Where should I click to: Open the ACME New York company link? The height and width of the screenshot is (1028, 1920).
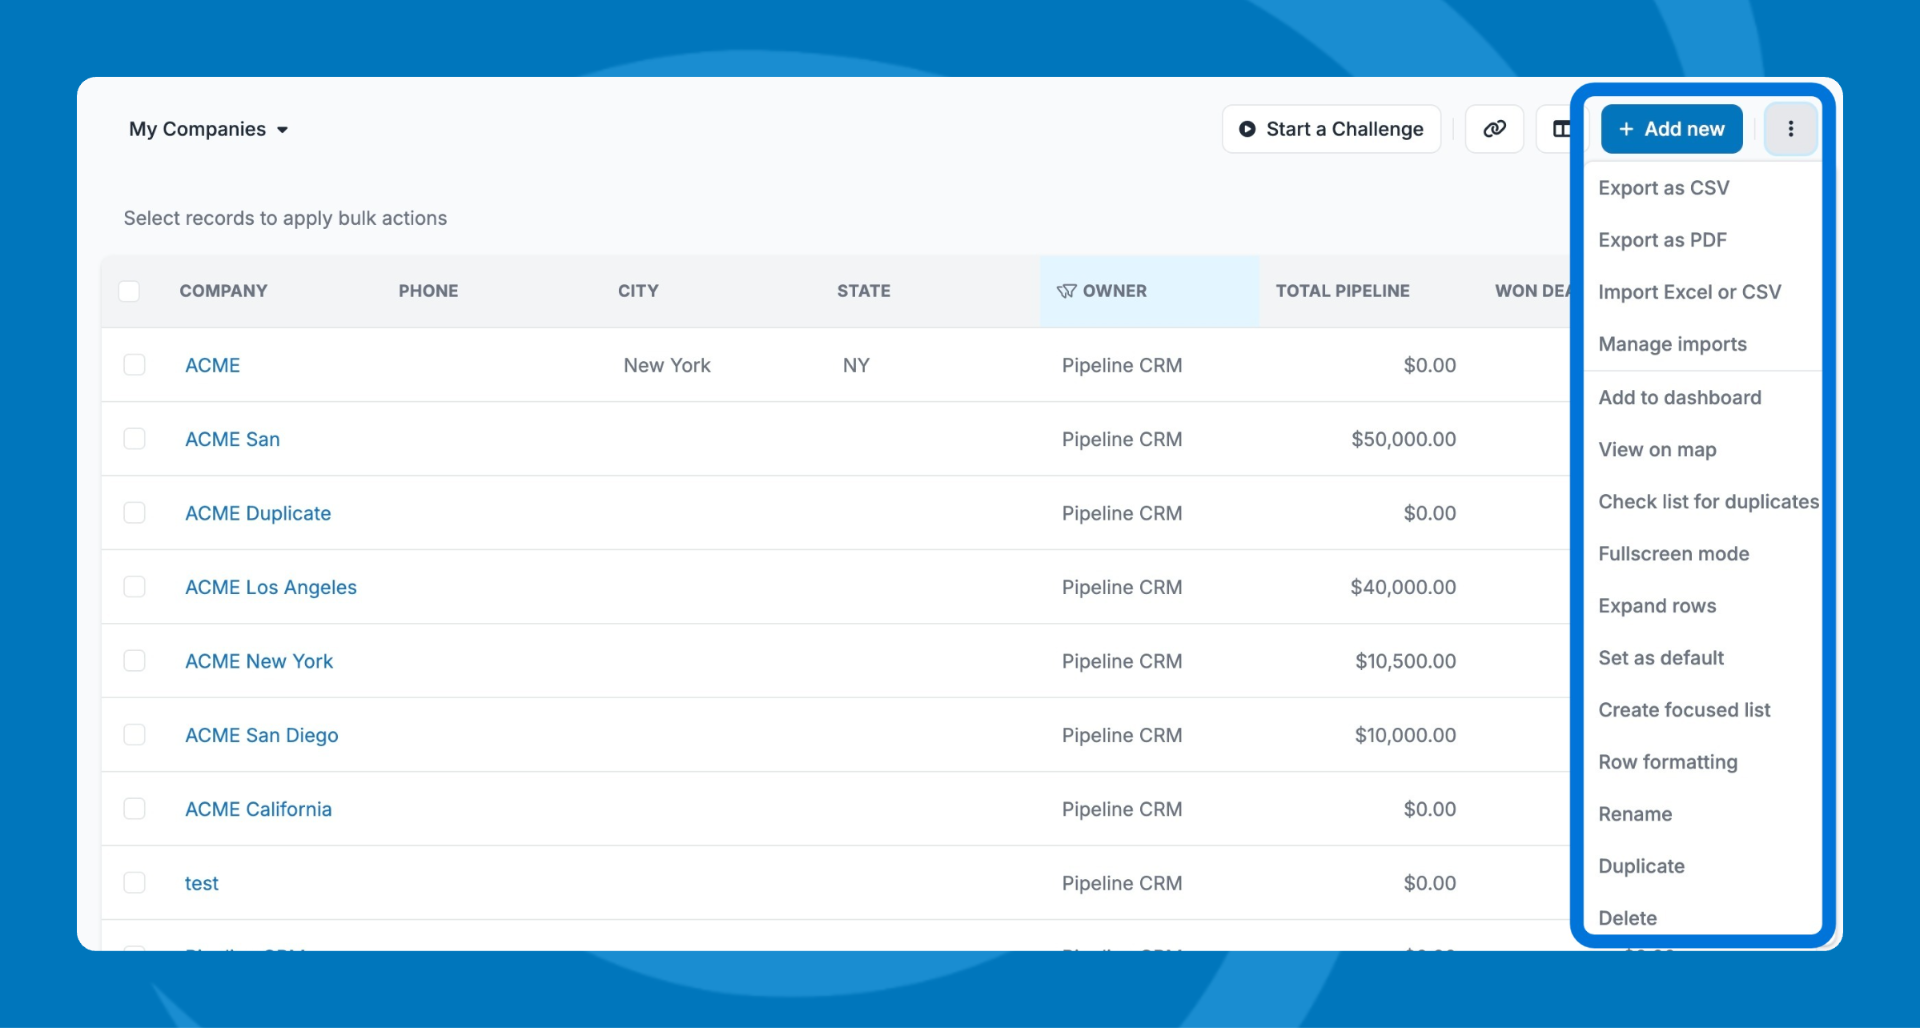tap(259, 661)
